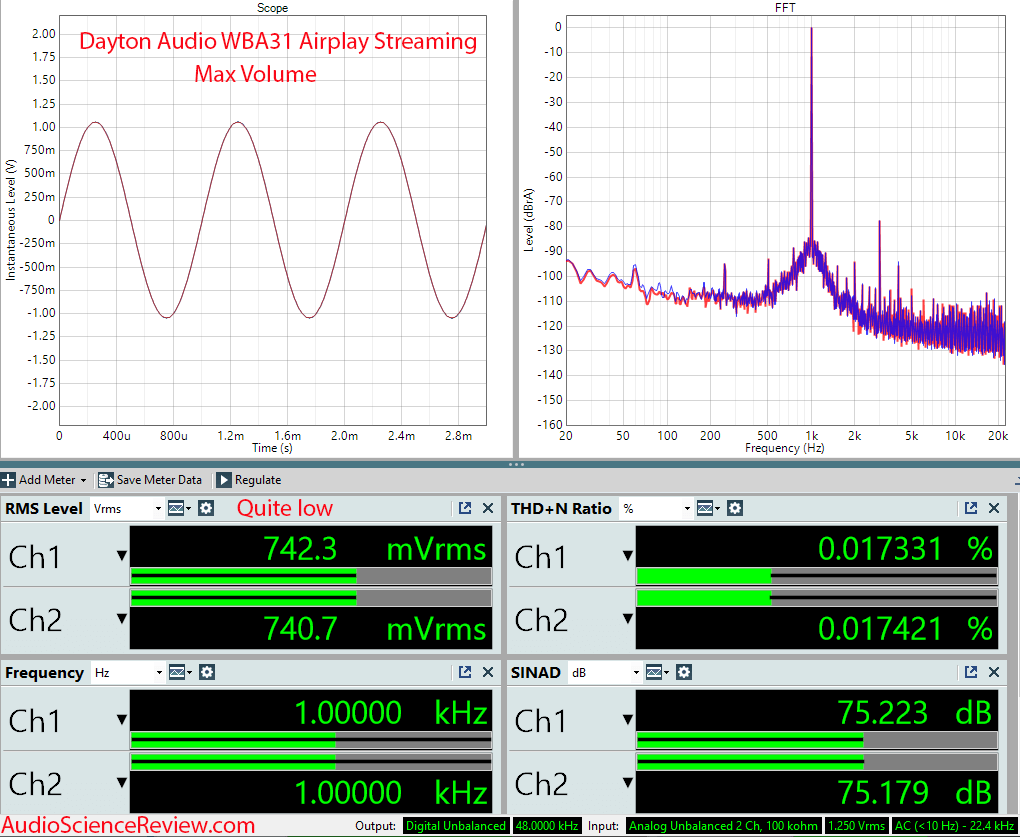The height and width of the screenshot is (837, 1020).
Task: Click 1.00000 kHz Frequency Ch2 reading
Action: (390, 793)
